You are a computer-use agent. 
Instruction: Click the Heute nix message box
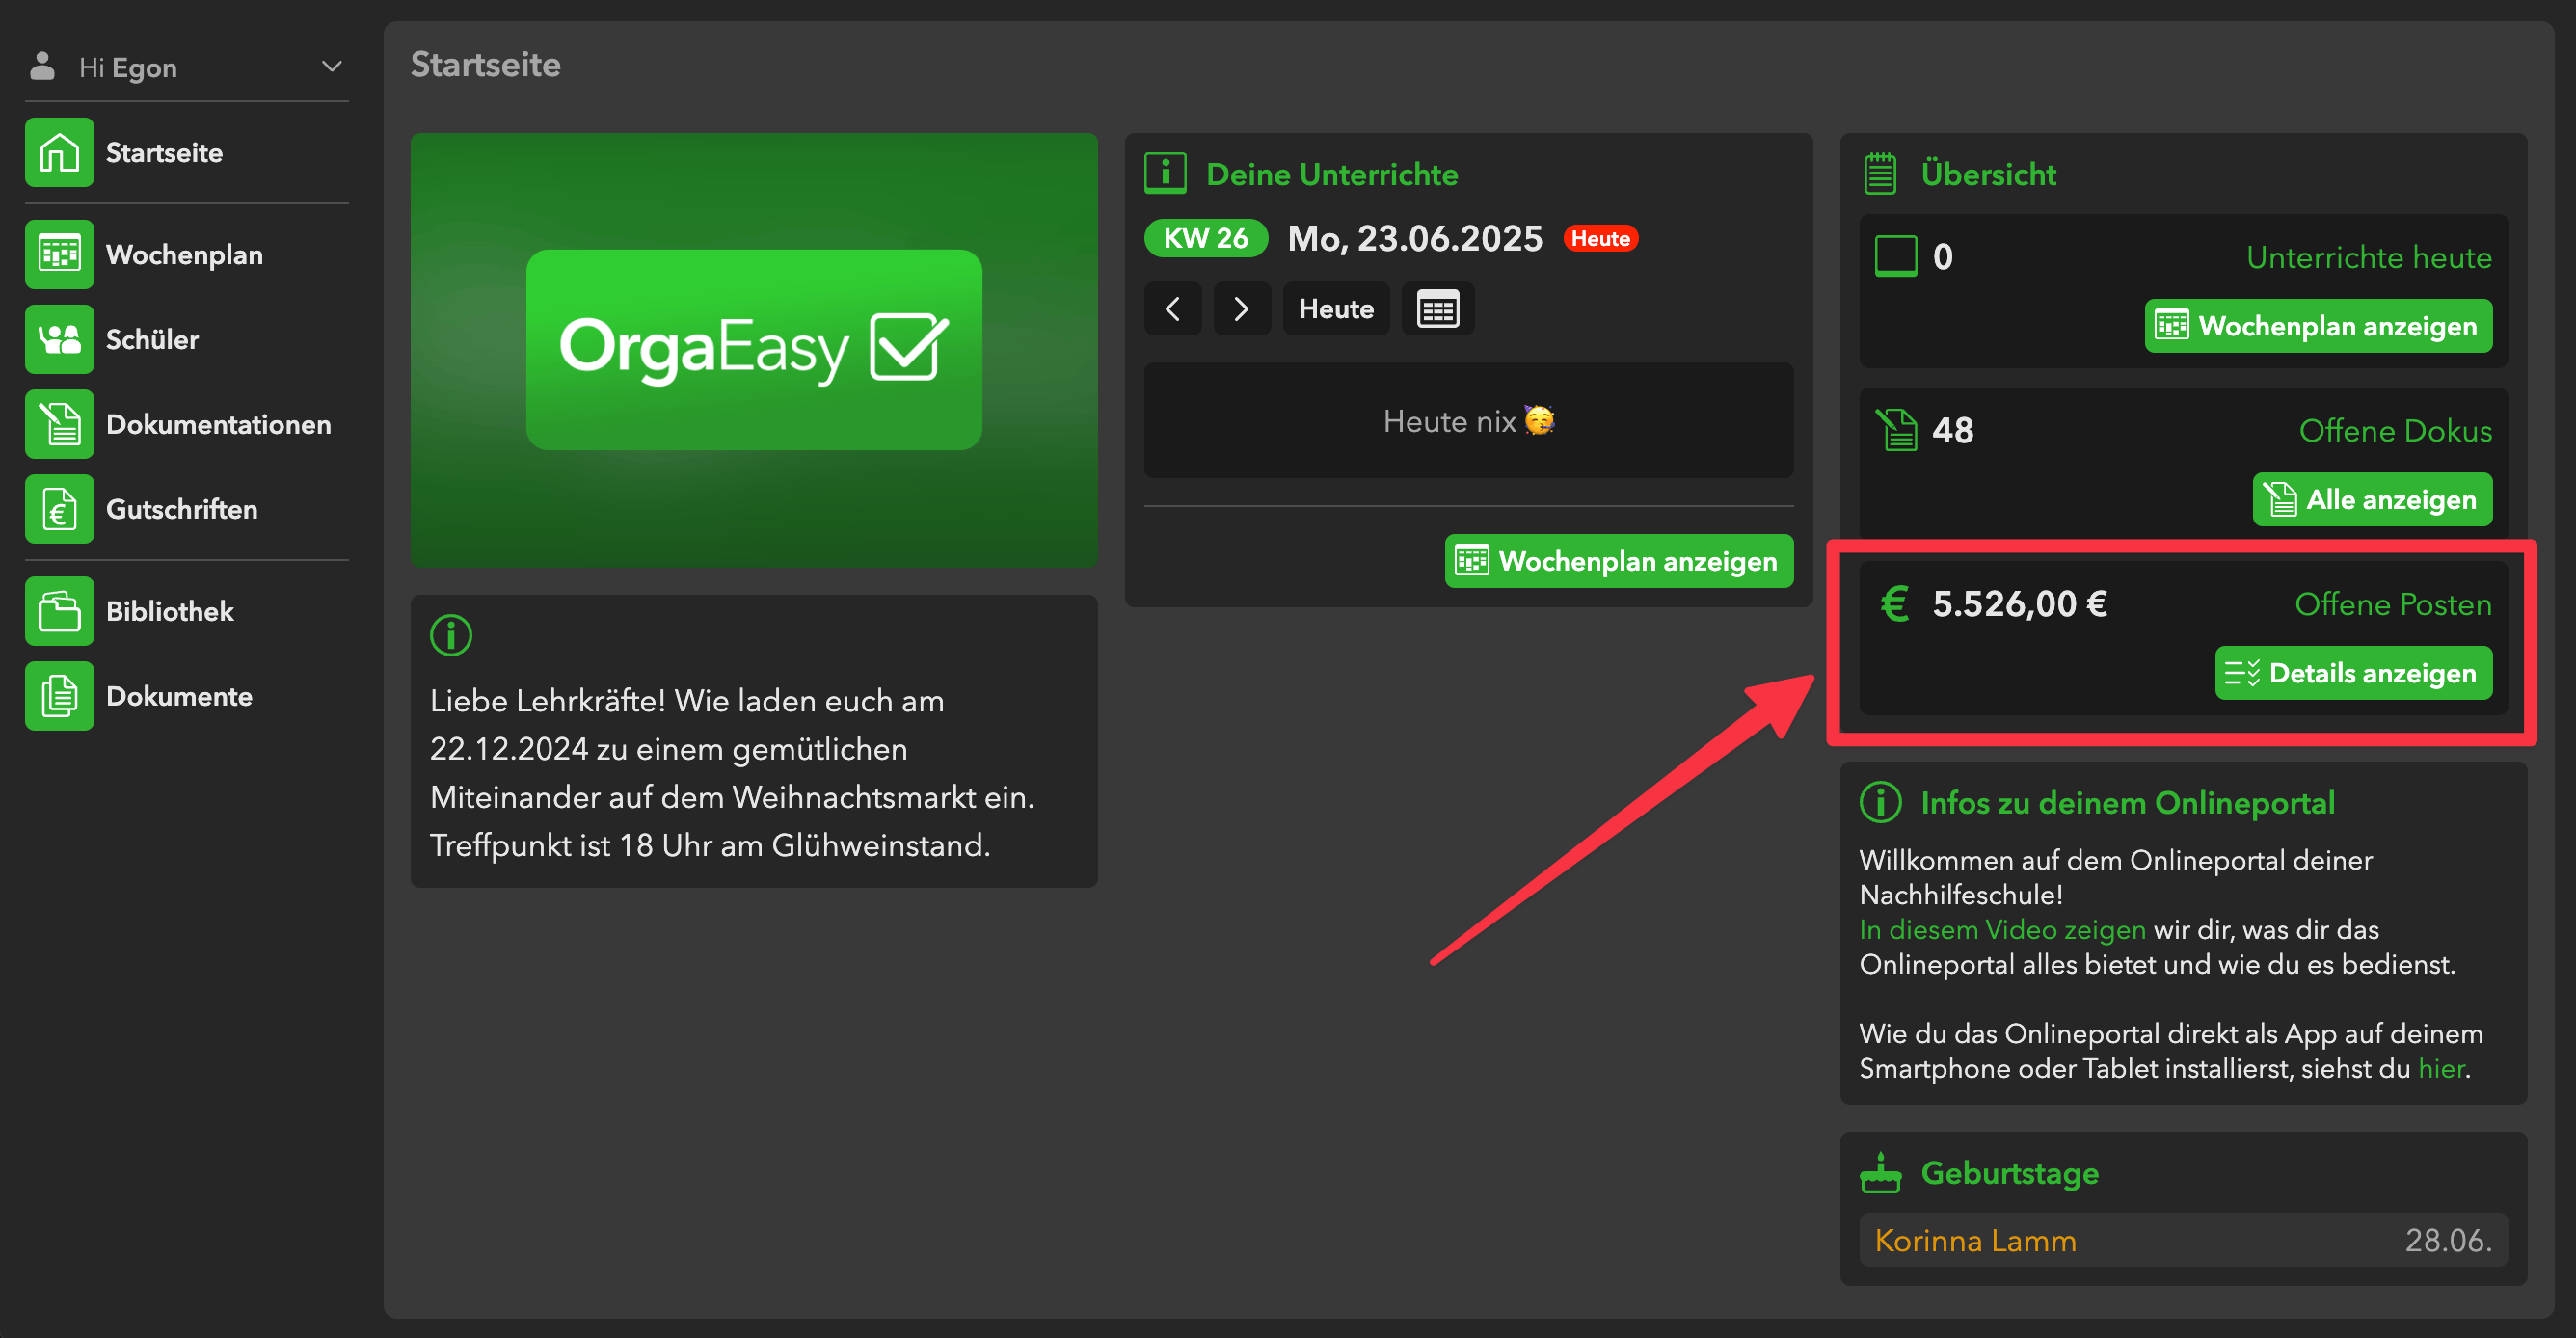point(1468,420)
